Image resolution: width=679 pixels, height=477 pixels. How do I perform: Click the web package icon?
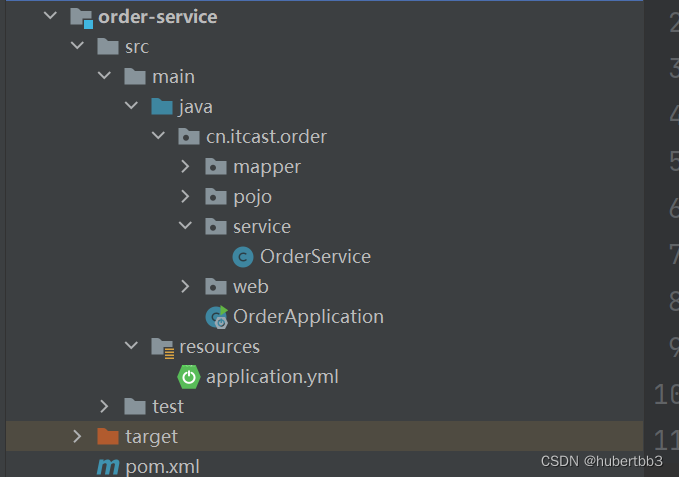click(216, 287)
